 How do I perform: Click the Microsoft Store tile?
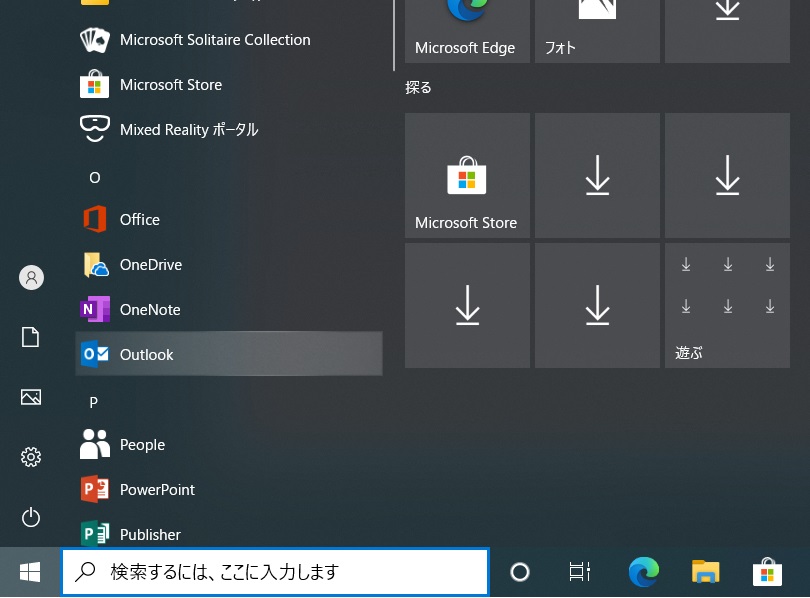[467, 176]
